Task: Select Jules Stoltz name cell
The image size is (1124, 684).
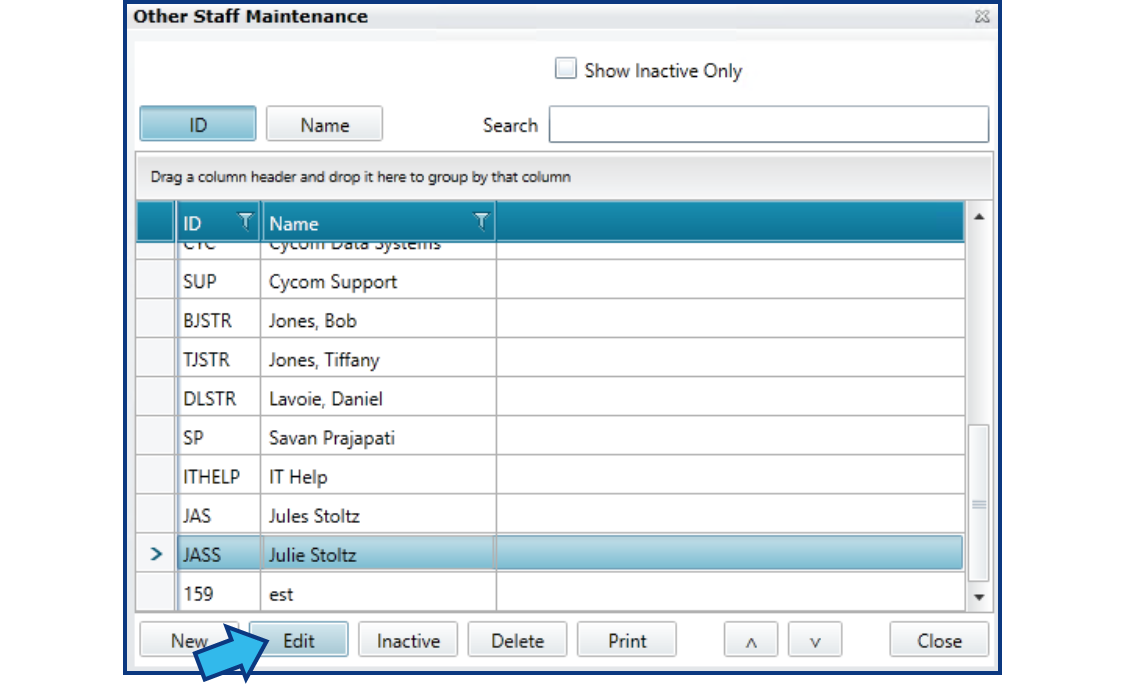Action: (x=378, y=514)
